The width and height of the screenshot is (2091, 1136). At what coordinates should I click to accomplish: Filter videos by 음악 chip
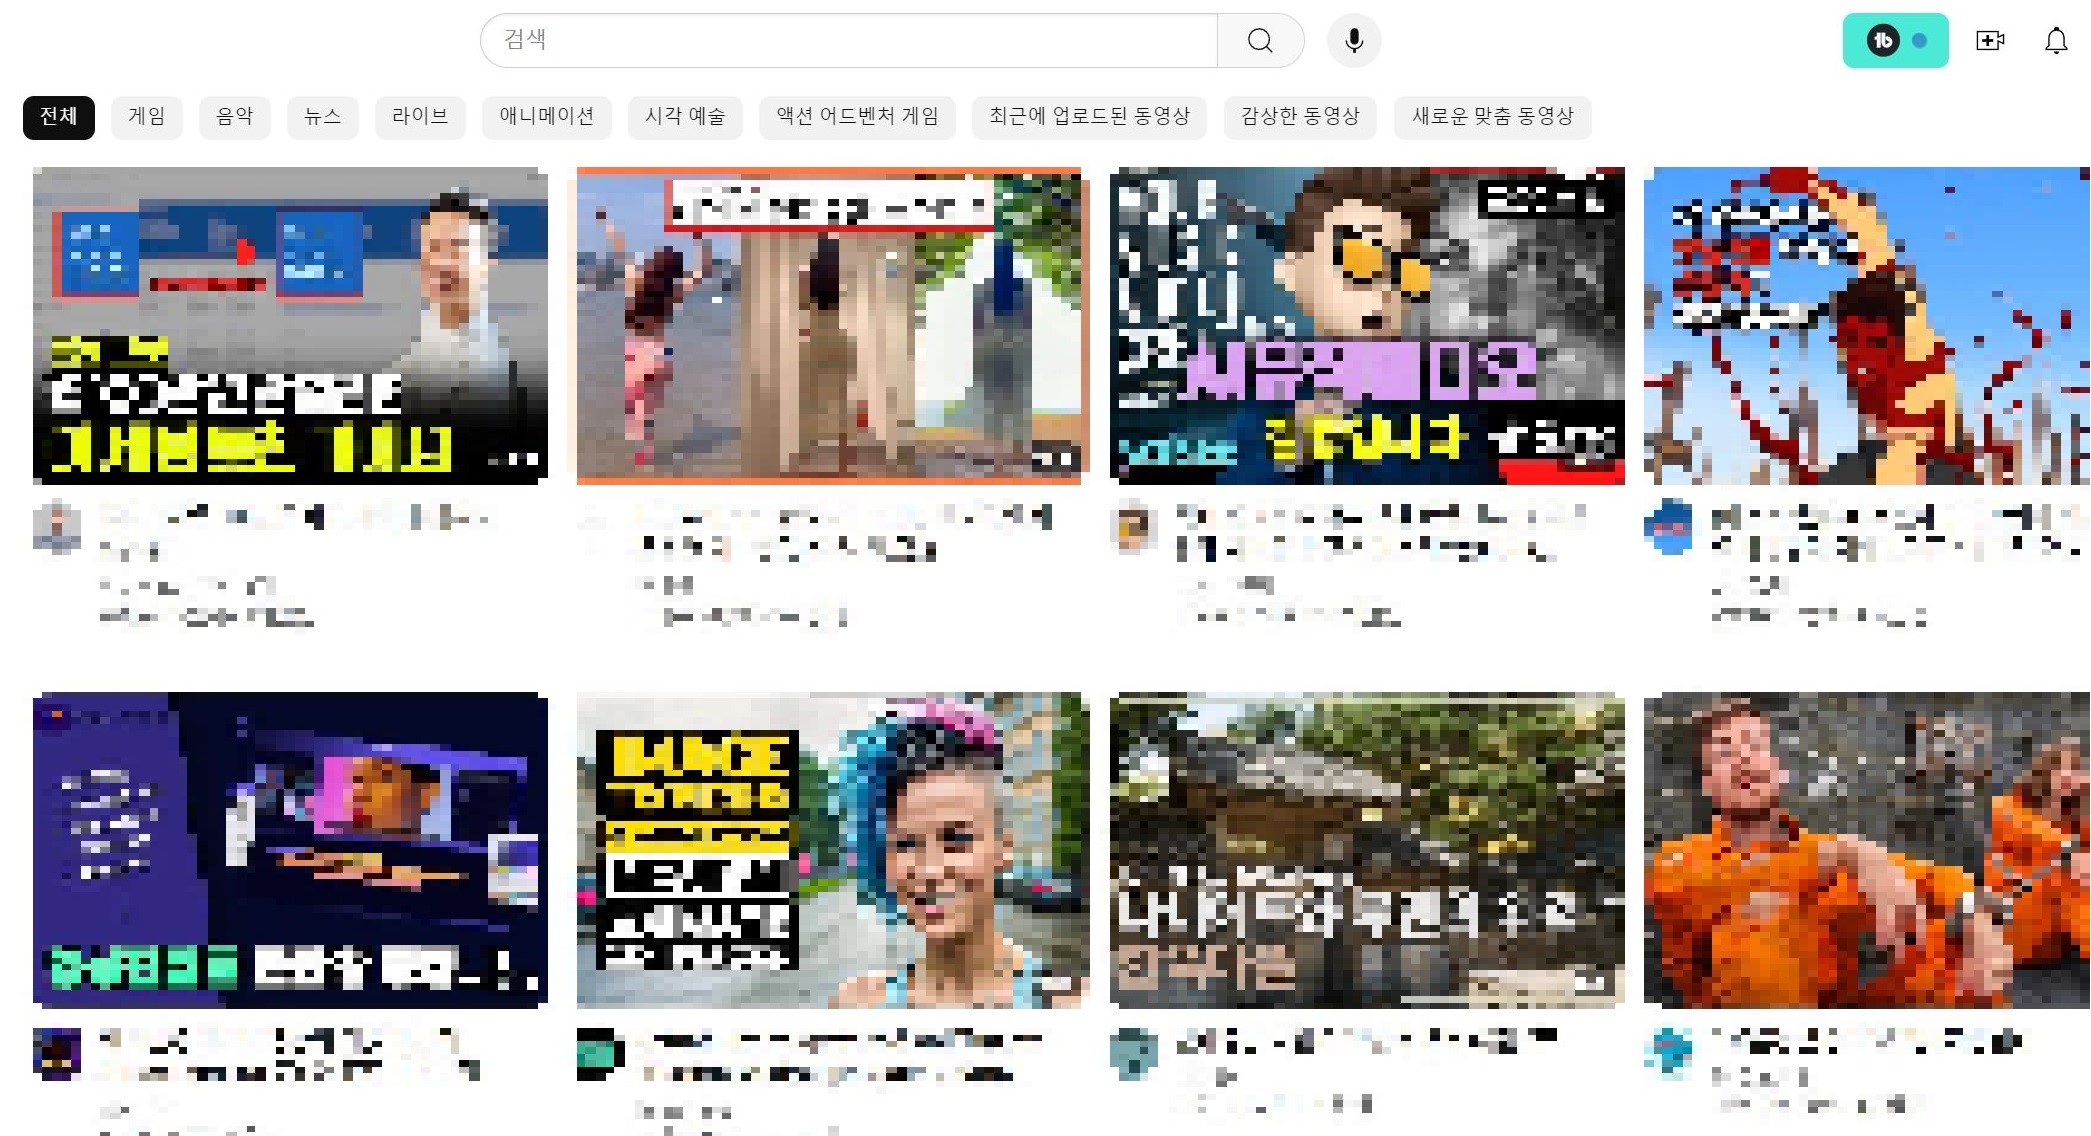pos(234,117)
